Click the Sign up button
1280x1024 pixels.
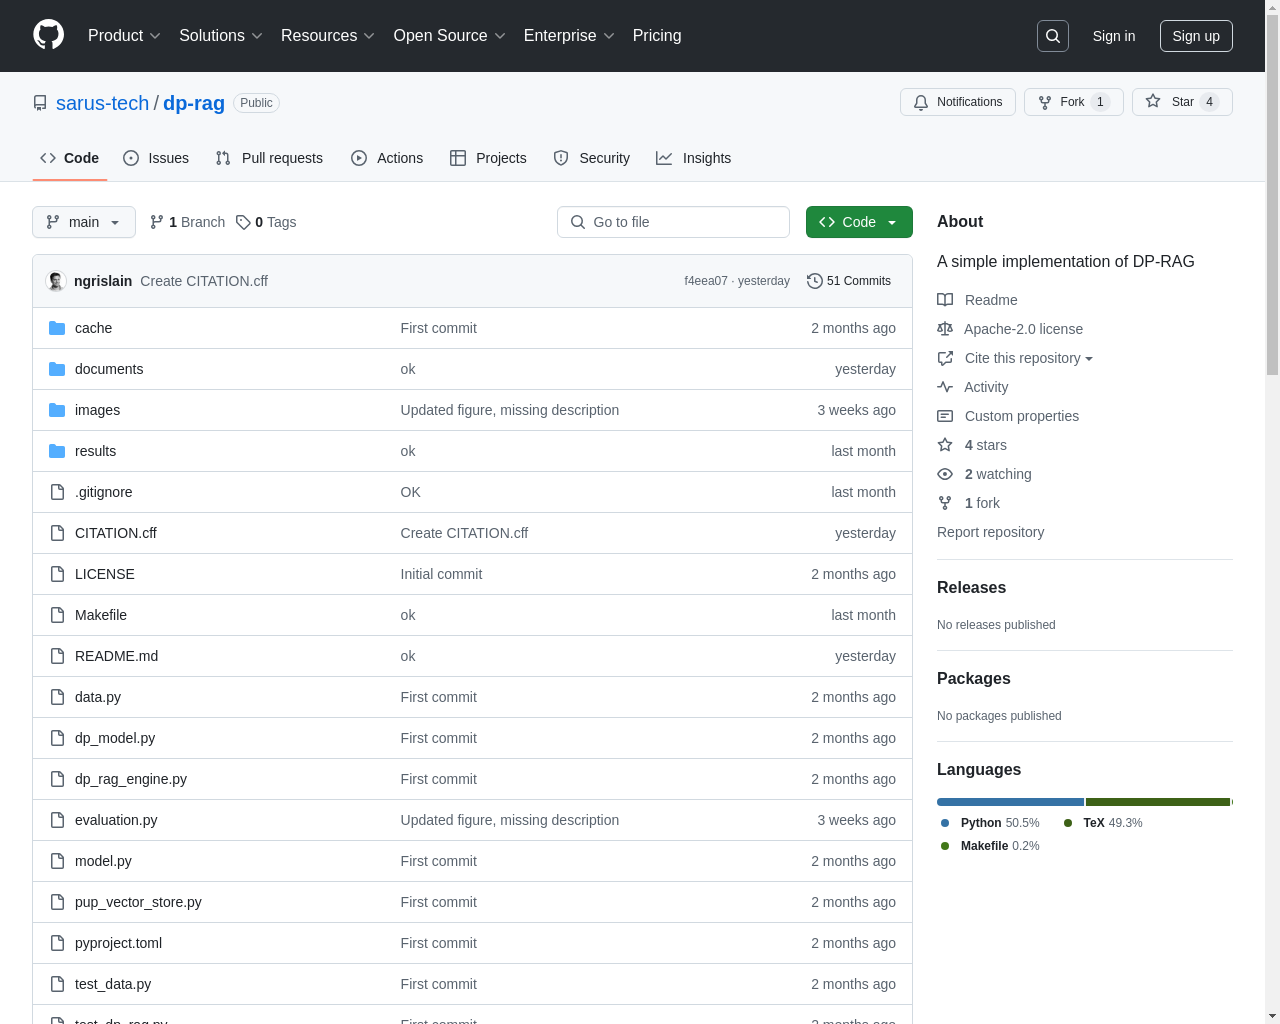pyautogui.click(x=1196, y=36)
